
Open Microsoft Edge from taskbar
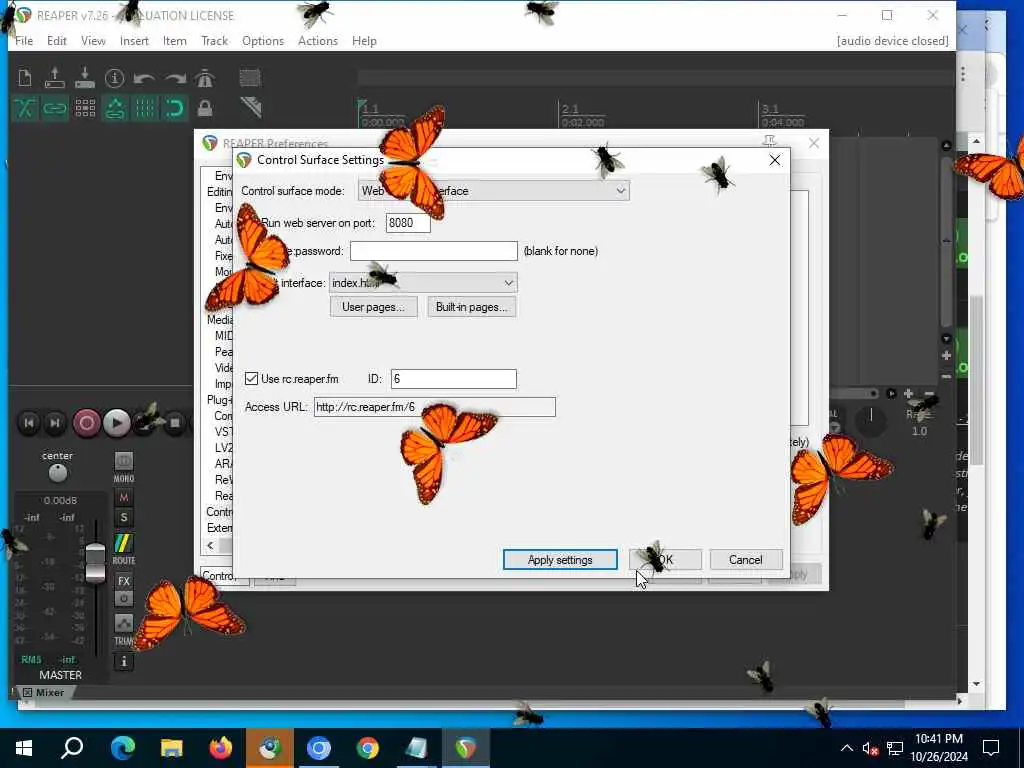[x=123, y=748]
